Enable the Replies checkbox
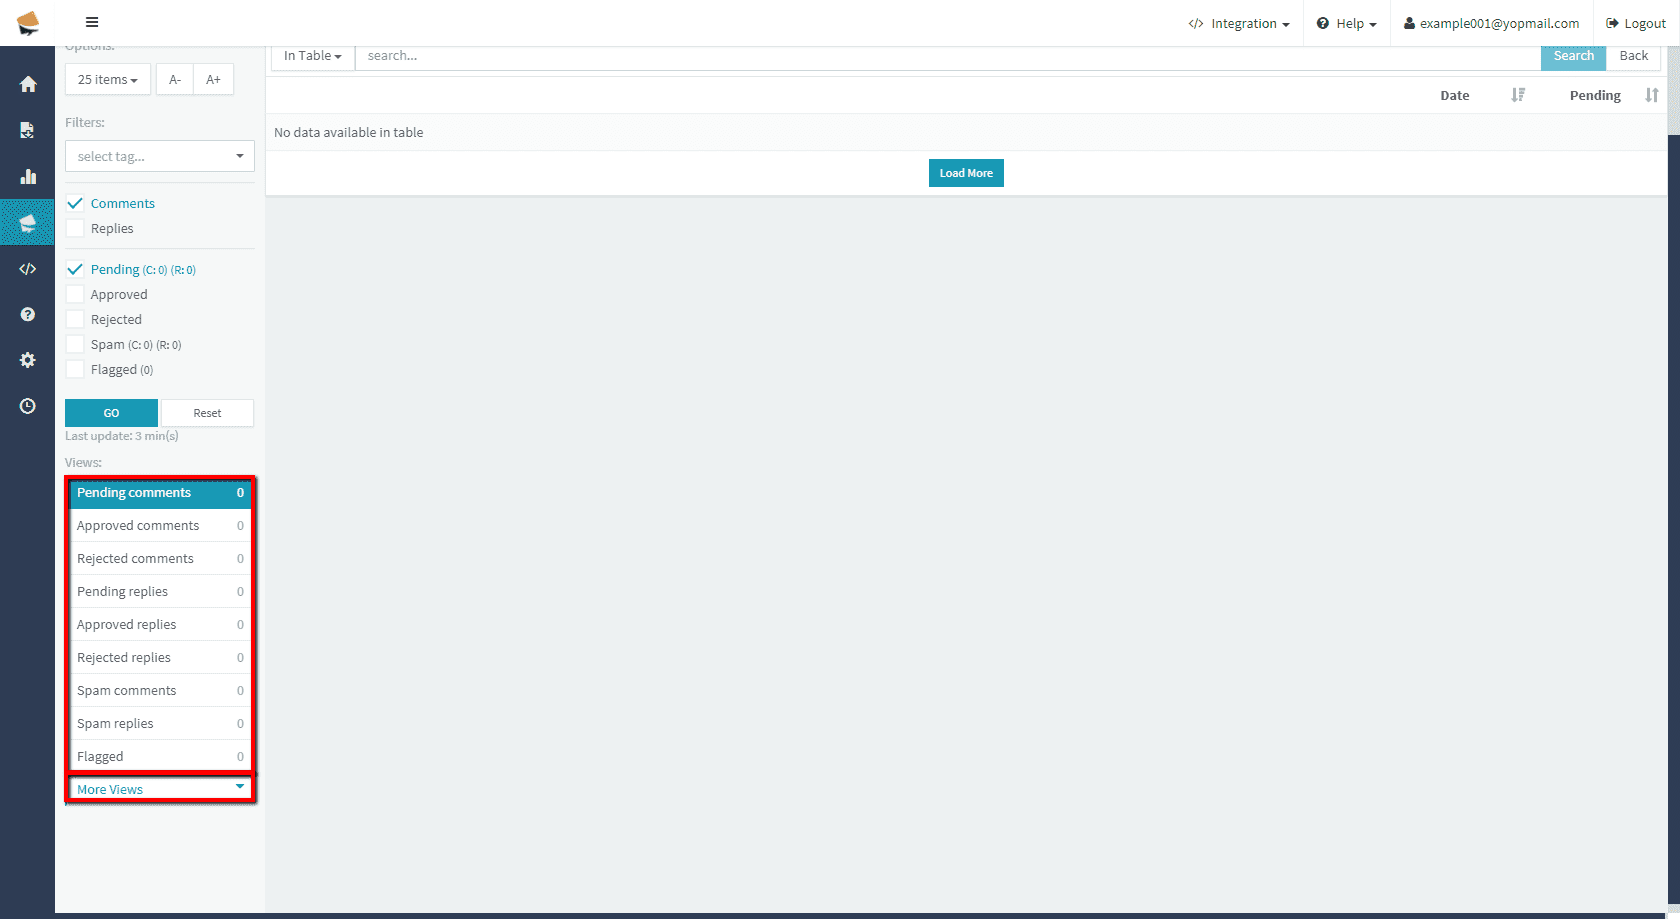Image resolution: width=1680 pixels, height=919 pixels. pyautogui.click(x=75, y=228)
